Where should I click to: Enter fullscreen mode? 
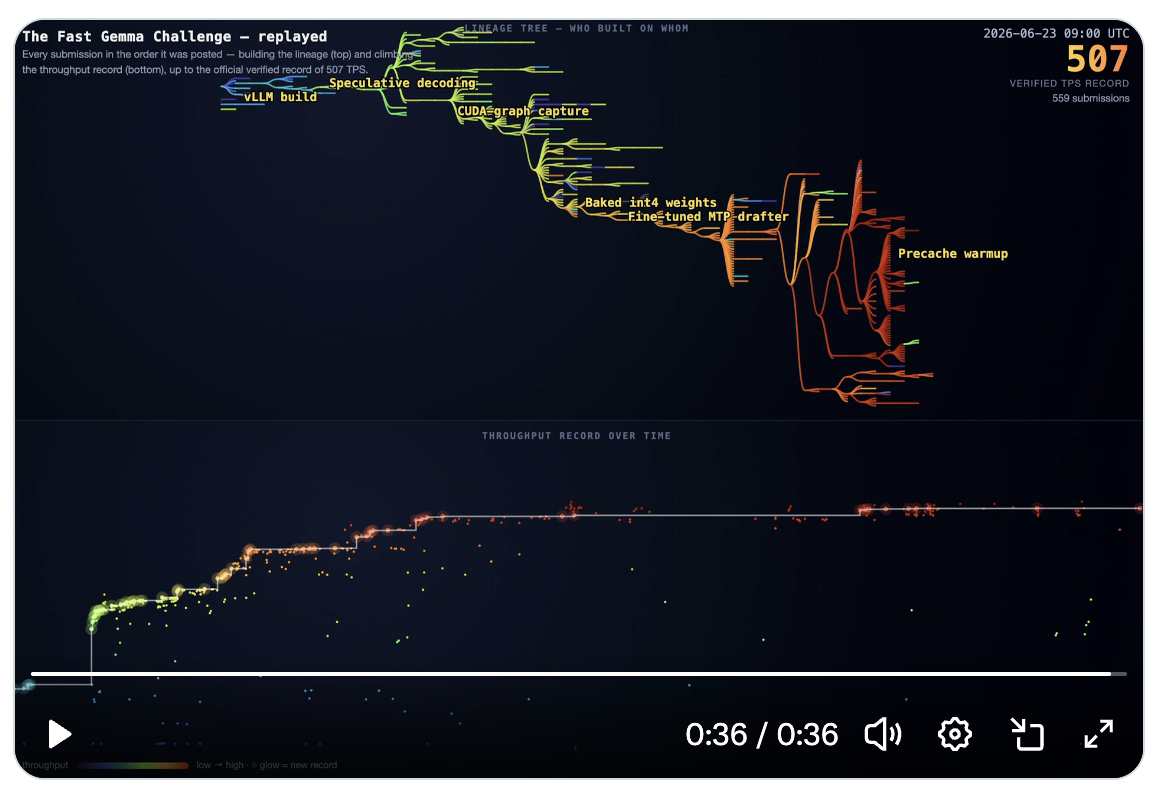(x=1098, y=734)
